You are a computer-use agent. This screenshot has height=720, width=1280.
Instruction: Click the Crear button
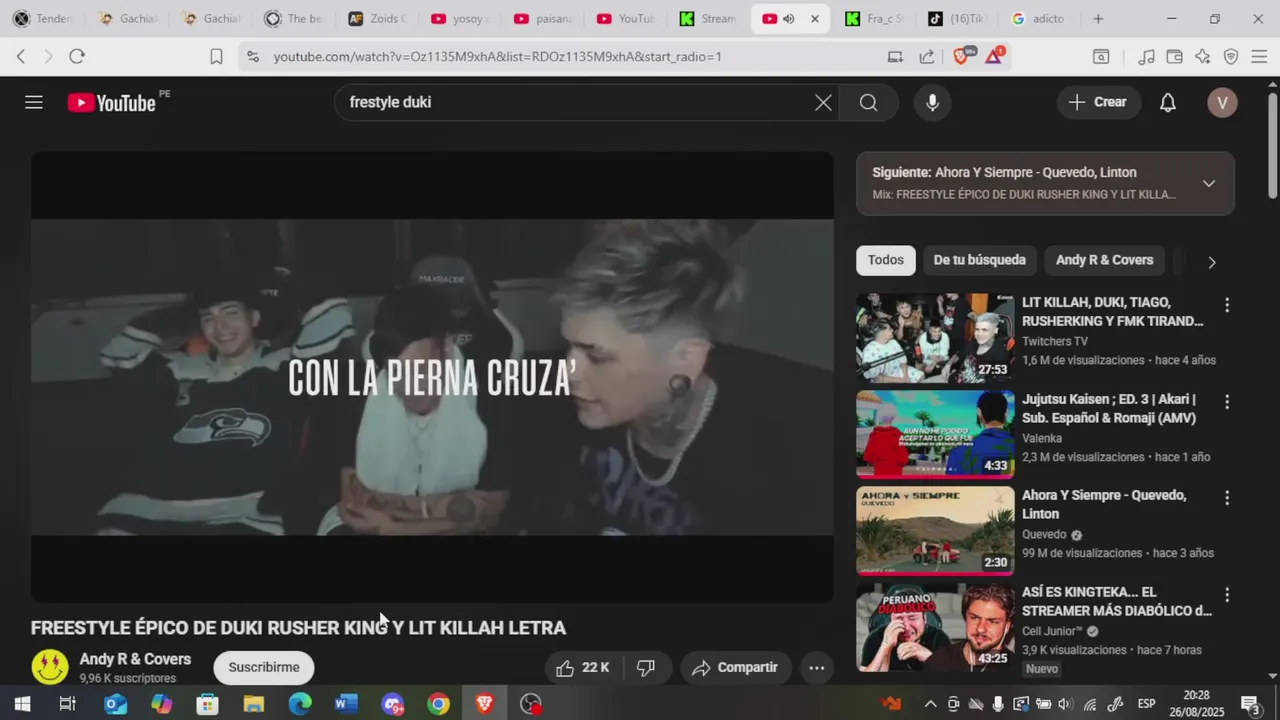coord(1099,102)
